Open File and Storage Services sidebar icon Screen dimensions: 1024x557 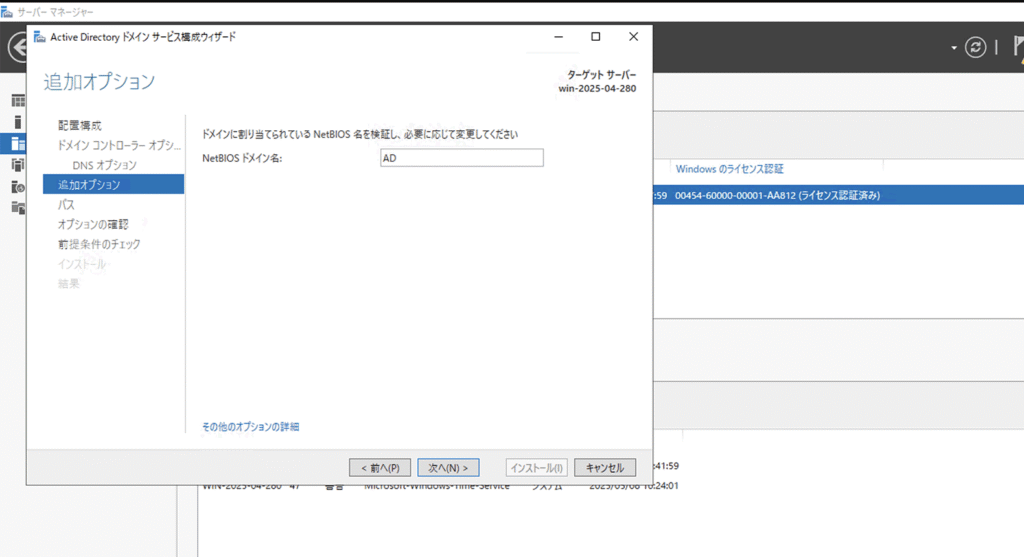pos(18,208)
